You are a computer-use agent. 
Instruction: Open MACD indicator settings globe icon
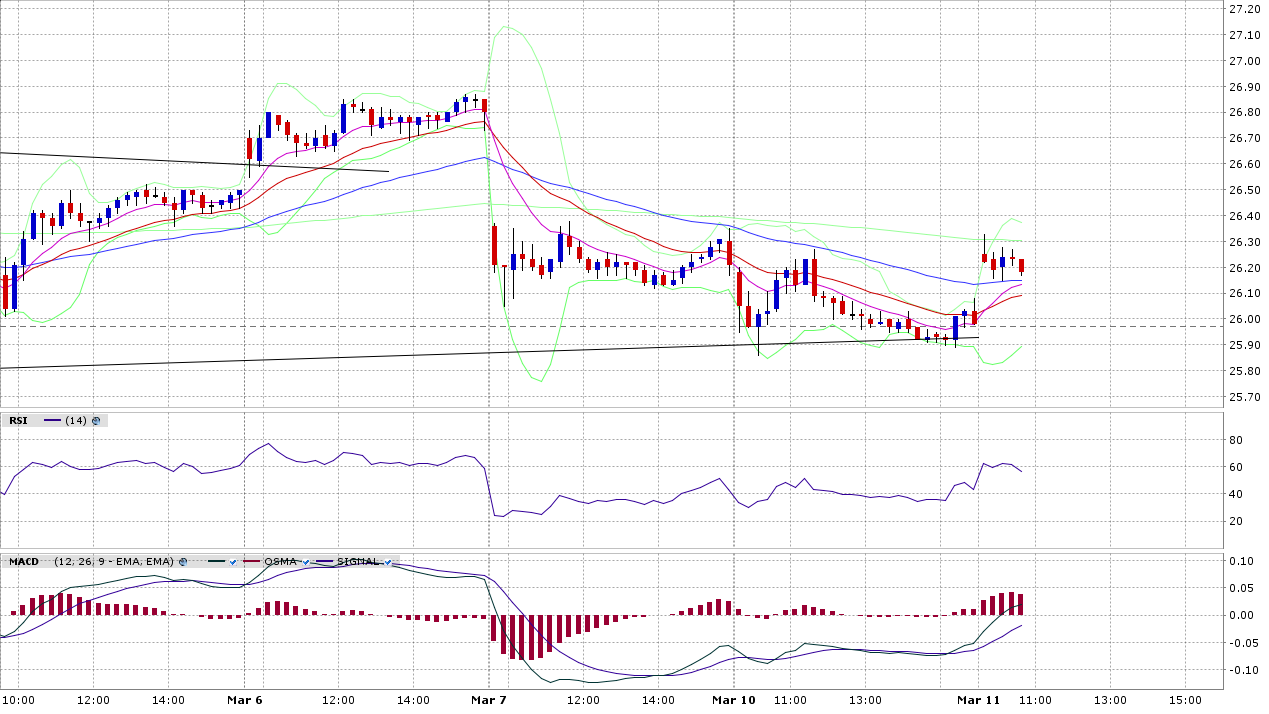(183, 562)
